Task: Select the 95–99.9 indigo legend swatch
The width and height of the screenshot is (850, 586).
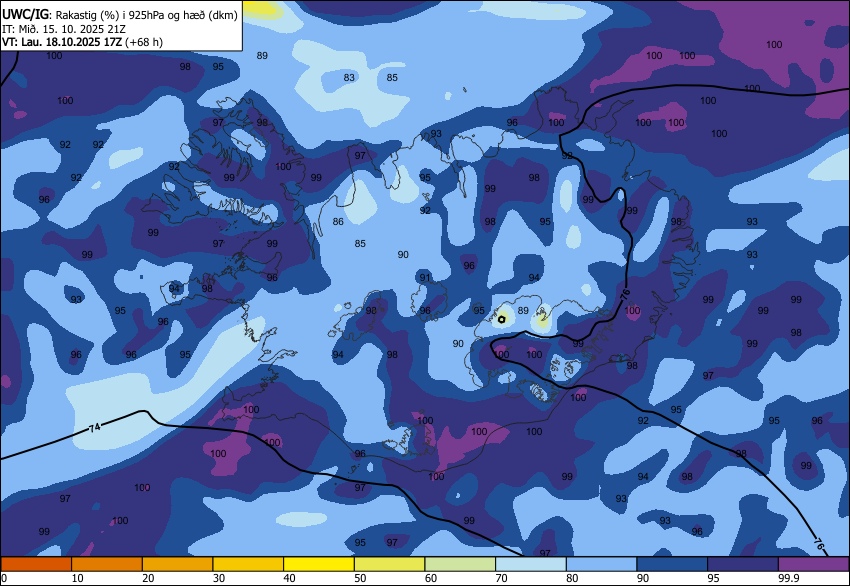Action: [x=743, y=564]
